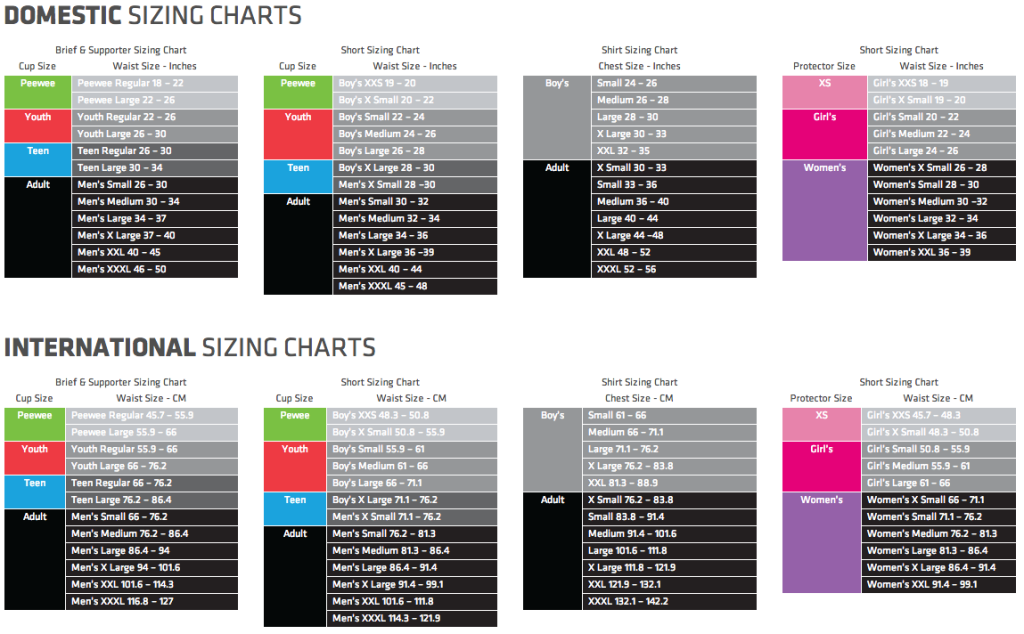
Task: Click the INTERNATIONAL SIZING CHARTS heading
Action: click(190, 347)
